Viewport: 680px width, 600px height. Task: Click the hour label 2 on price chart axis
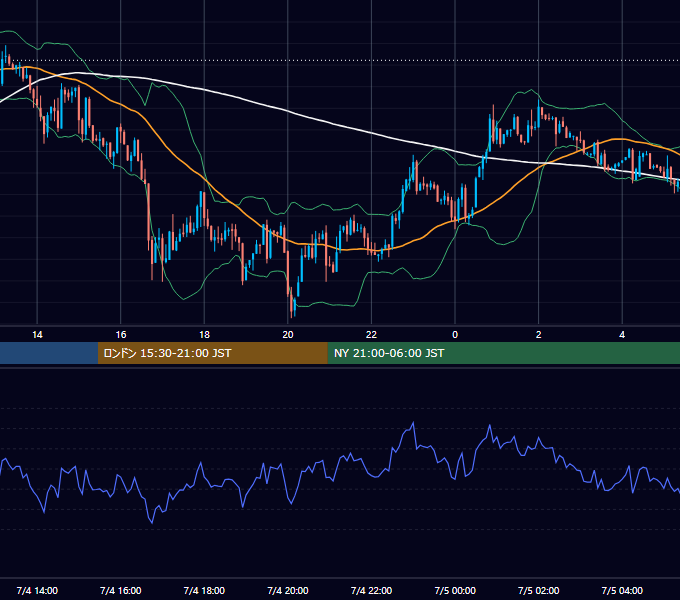tap(539, 335)
